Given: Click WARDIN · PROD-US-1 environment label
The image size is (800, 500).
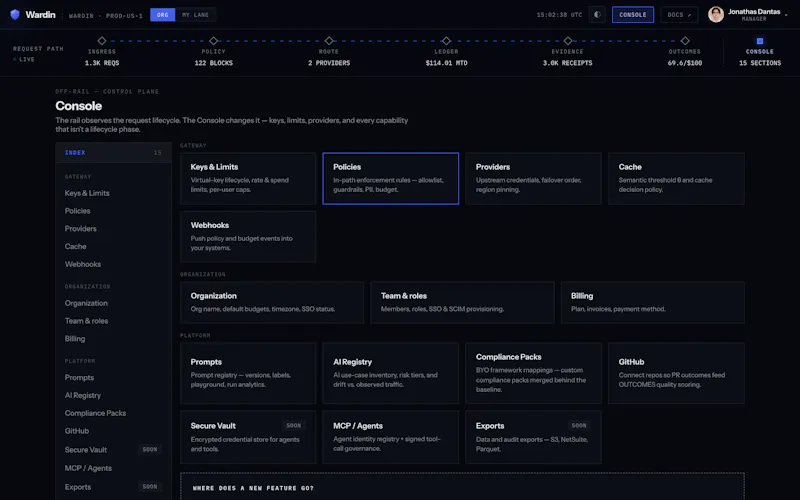Looking at the screenshot, I should (106, 16).
